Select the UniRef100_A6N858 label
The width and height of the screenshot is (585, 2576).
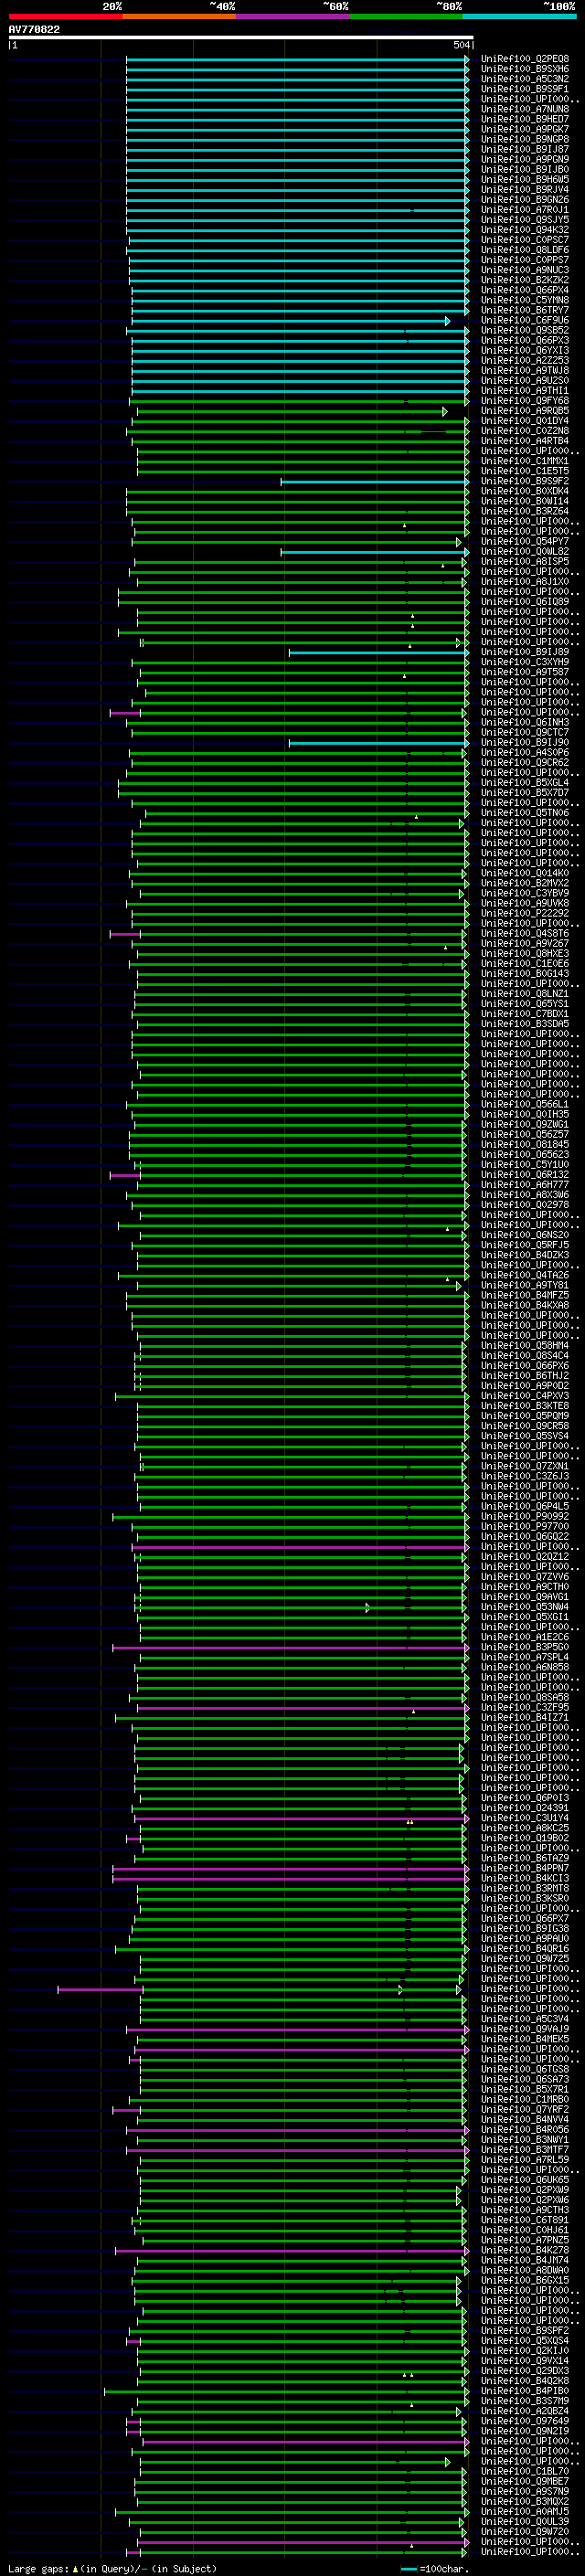[524, 1667]
